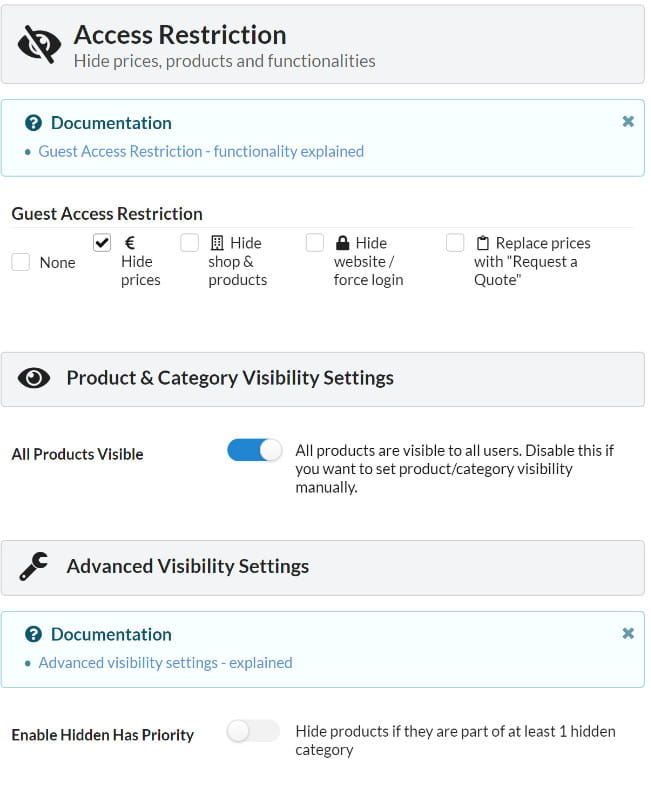
Task: Click the question mark icon beside first Documentation
Action: [x=34, y=123]
